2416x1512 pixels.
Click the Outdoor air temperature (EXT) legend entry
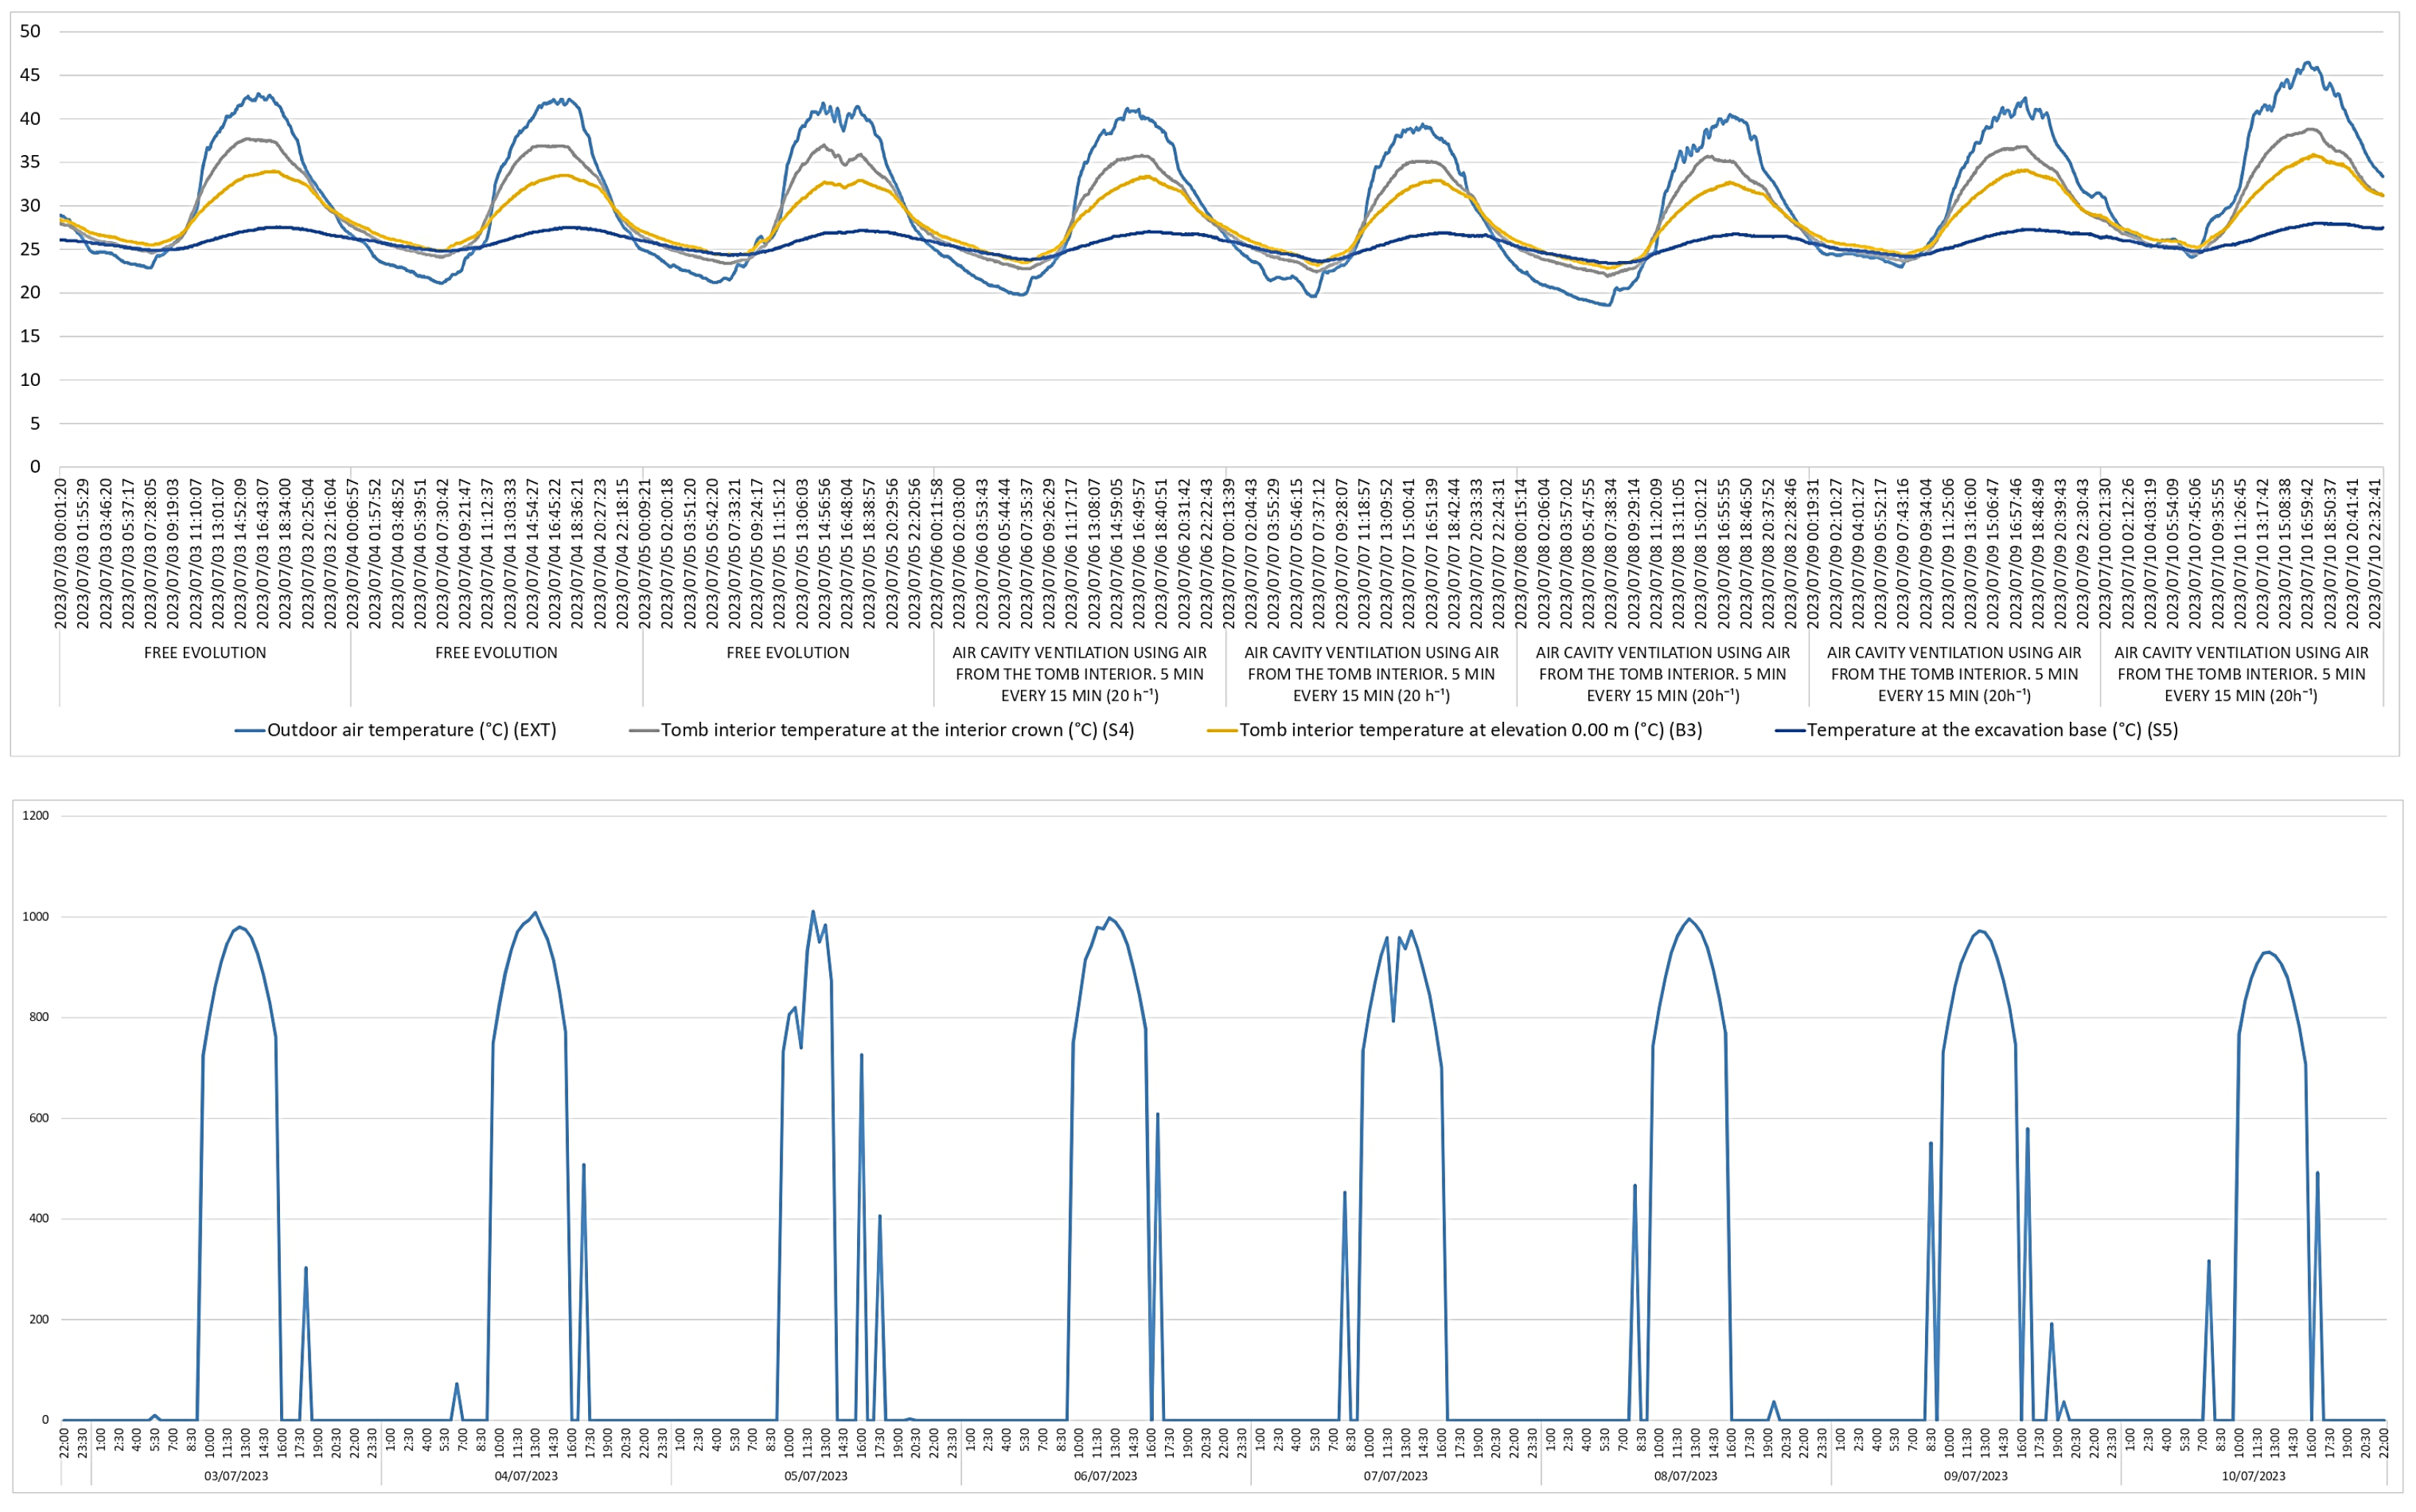[396, 730]
